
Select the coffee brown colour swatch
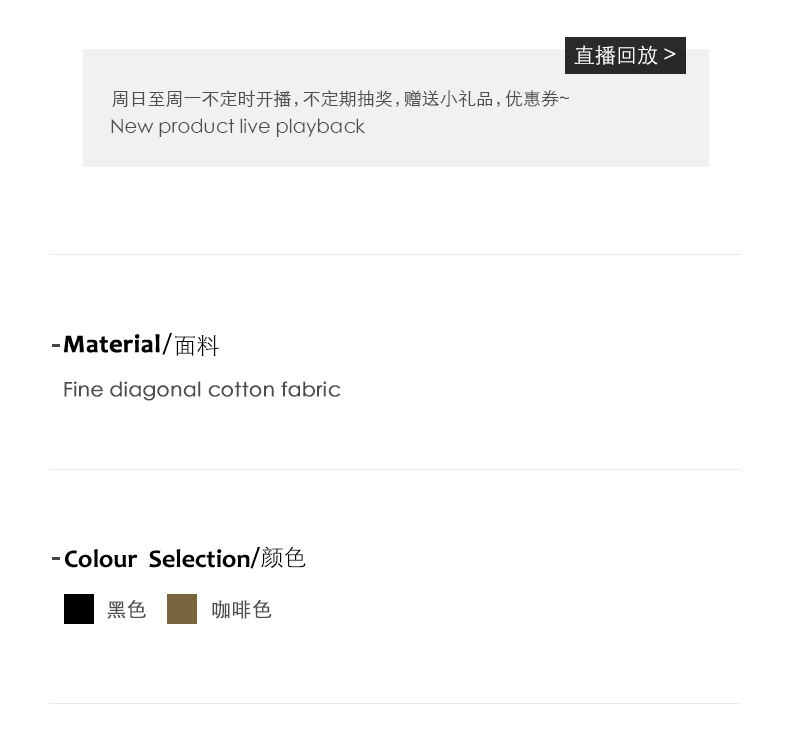(182, 609)
